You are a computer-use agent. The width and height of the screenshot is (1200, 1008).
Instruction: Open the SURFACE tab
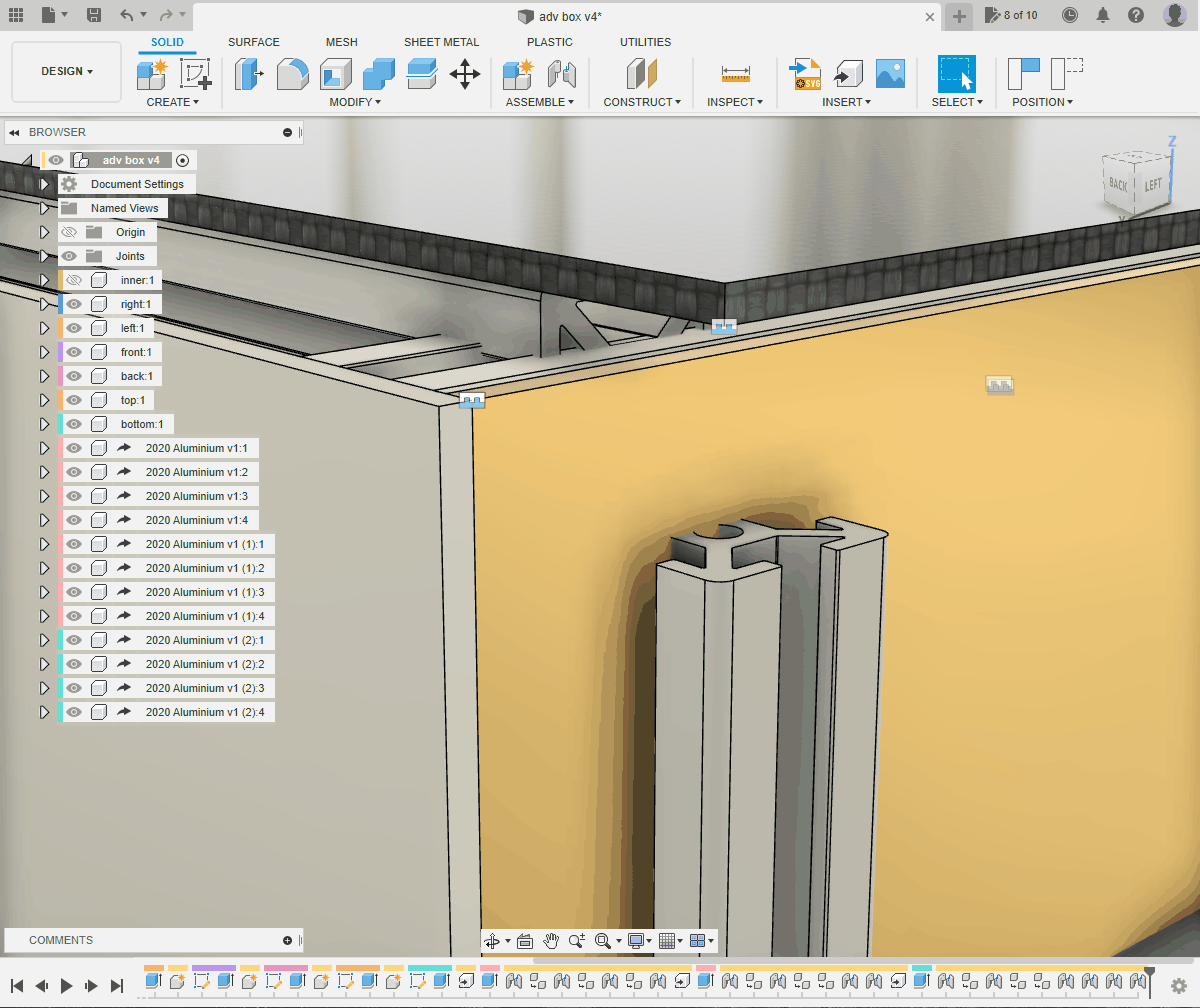coord(254,42)
